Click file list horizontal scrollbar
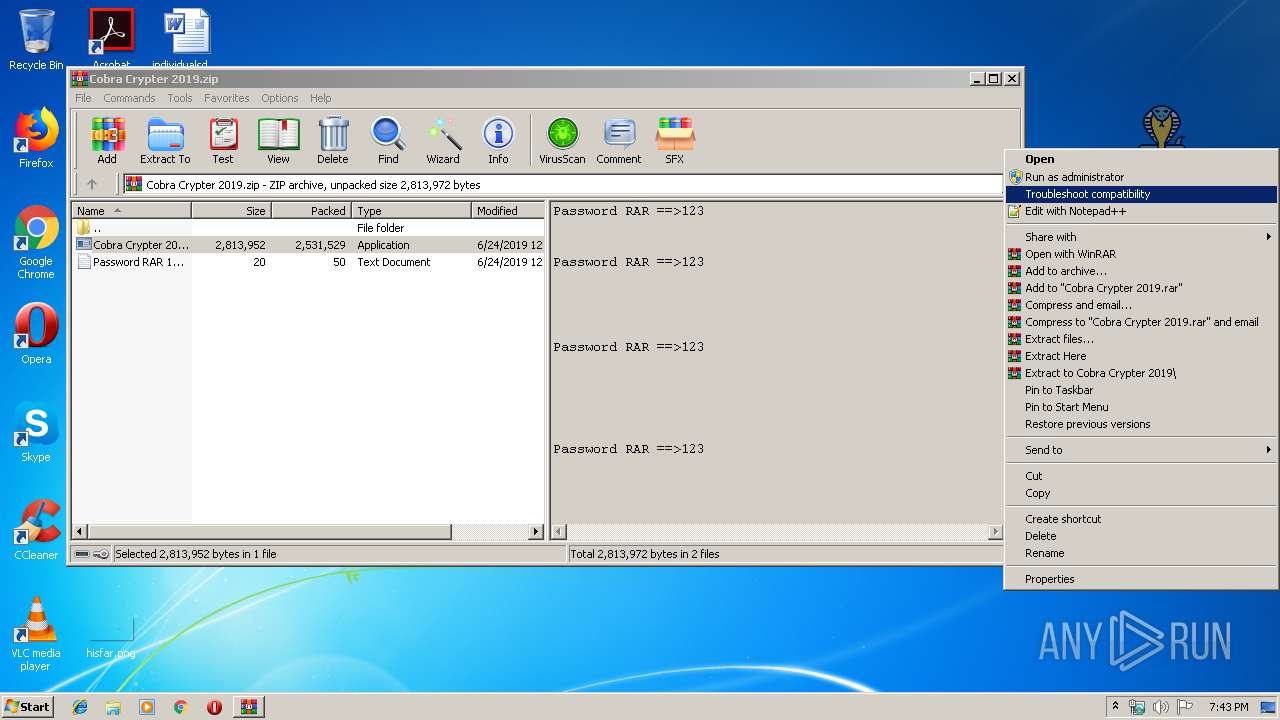This screenshot has height=720, width=1280. click(308, 532)
